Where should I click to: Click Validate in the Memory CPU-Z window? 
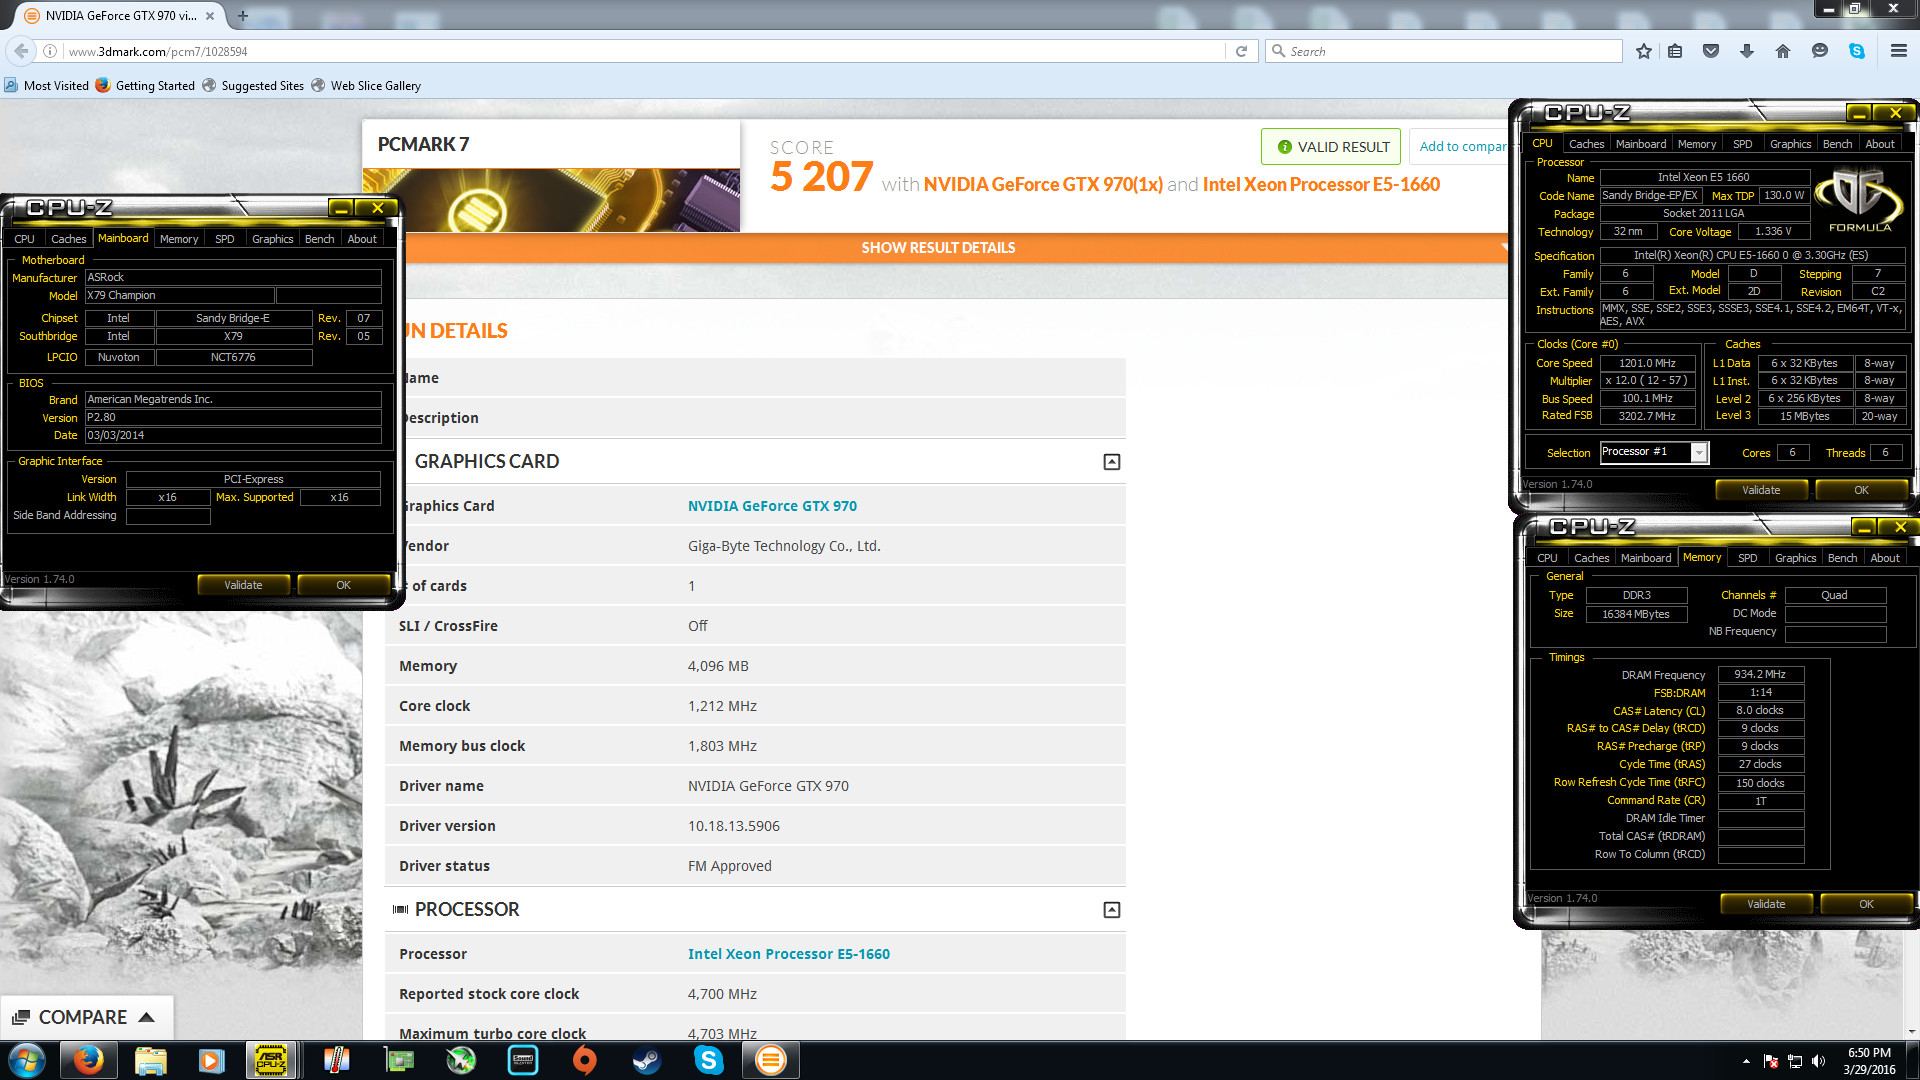click(1765, 904)
